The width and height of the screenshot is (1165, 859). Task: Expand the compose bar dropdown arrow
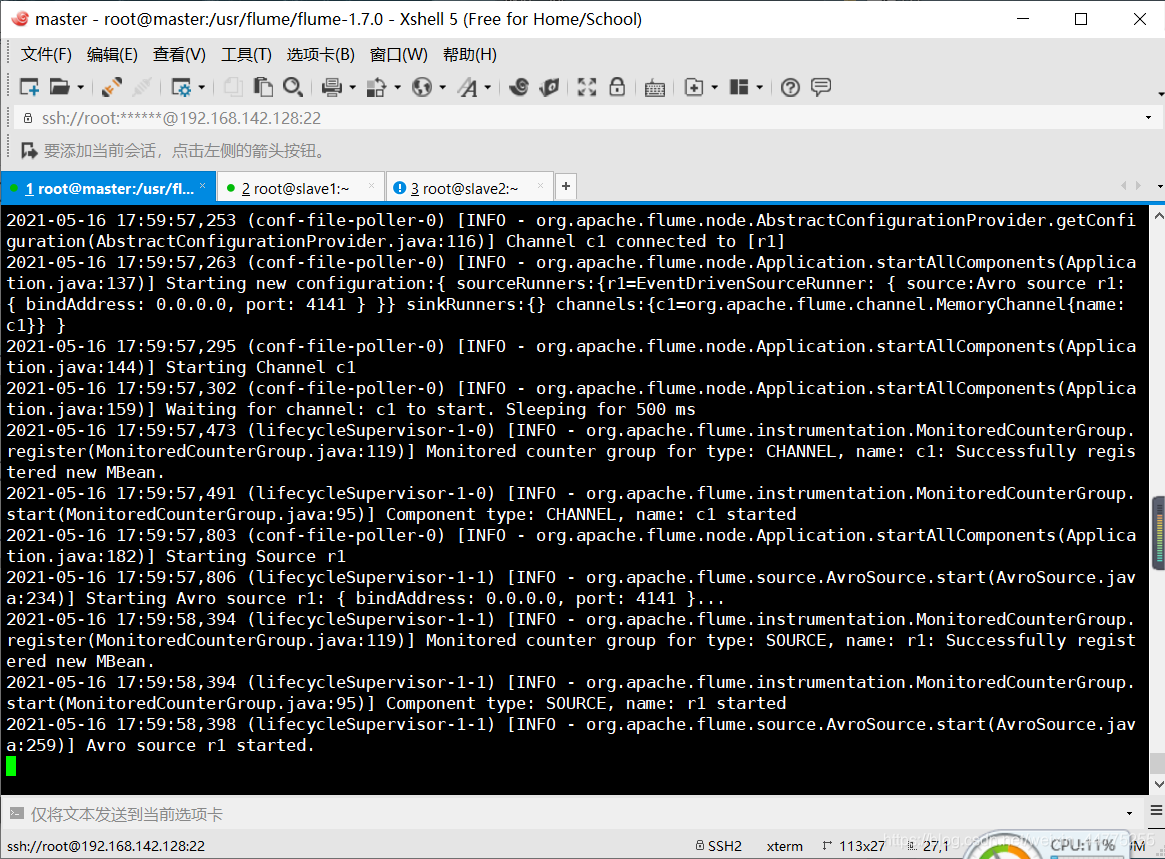[1129, 814]
